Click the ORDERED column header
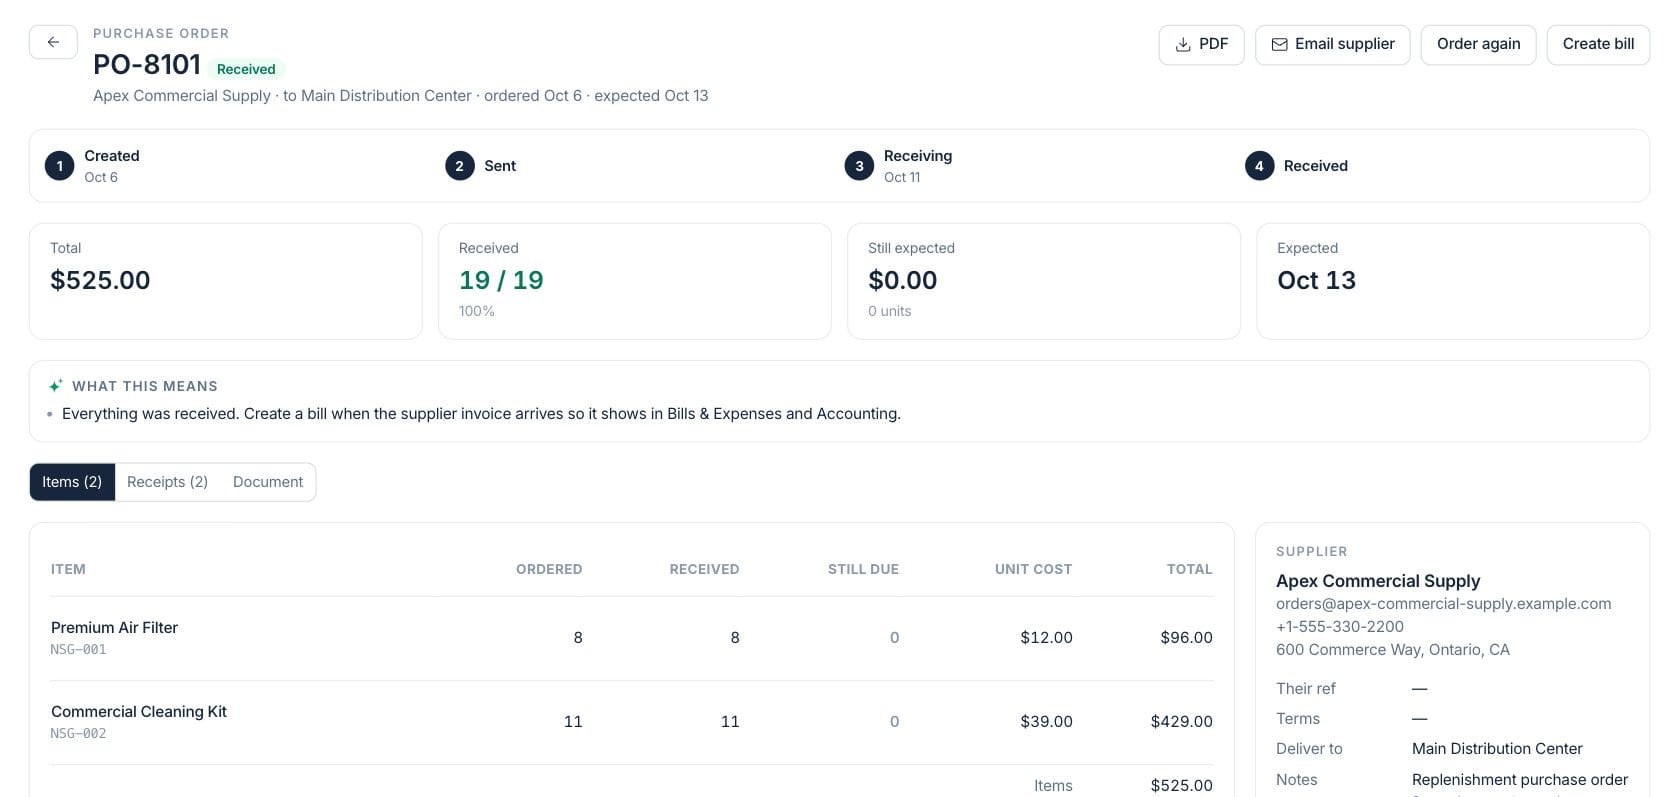1680x797 pixels. coord(549,570)
